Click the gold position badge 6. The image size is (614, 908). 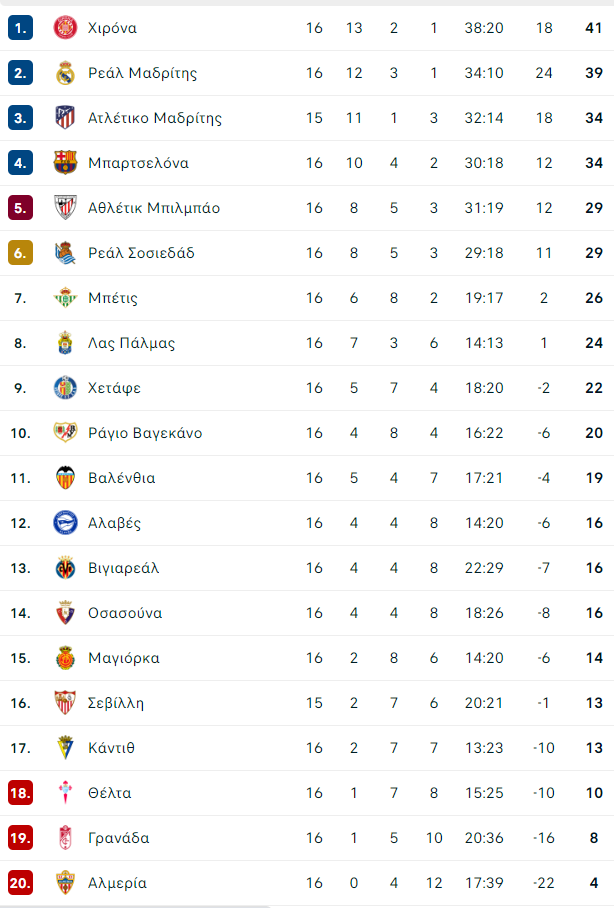click(x=20, y=253)
